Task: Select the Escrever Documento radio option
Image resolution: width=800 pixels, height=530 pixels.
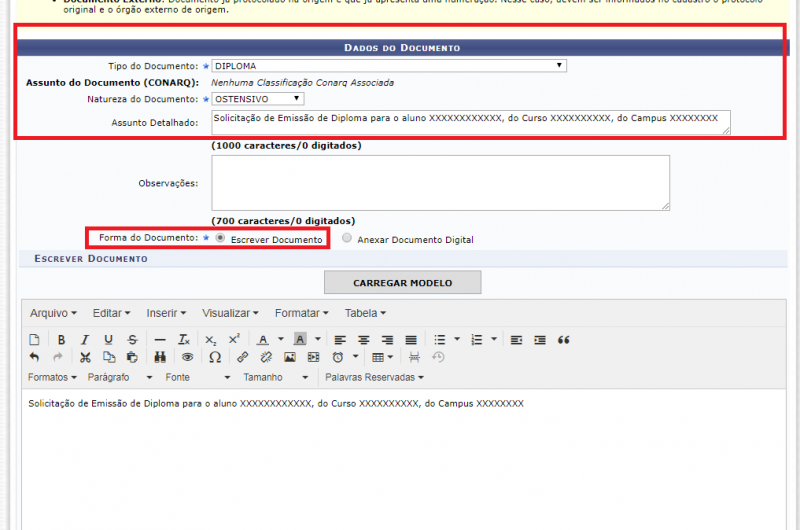Action: [x=220, y=238]
